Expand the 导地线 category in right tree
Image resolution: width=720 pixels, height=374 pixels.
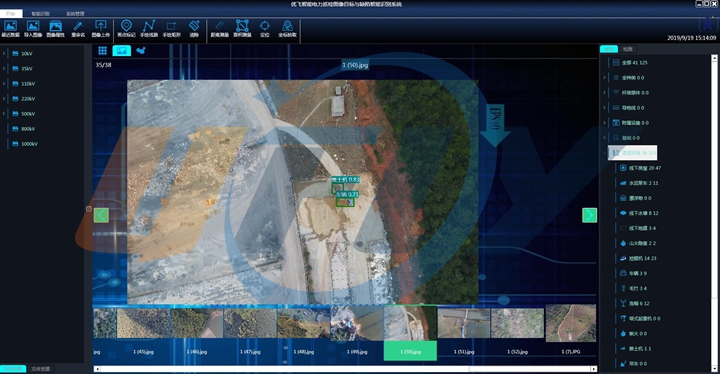(x=604, y=108)
